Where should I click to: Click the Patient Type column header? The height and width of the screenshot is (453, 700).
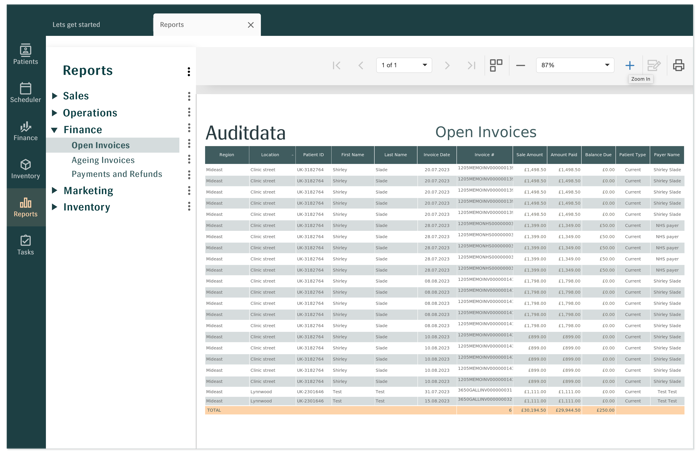pyautogui.click(x=633, y=155)
